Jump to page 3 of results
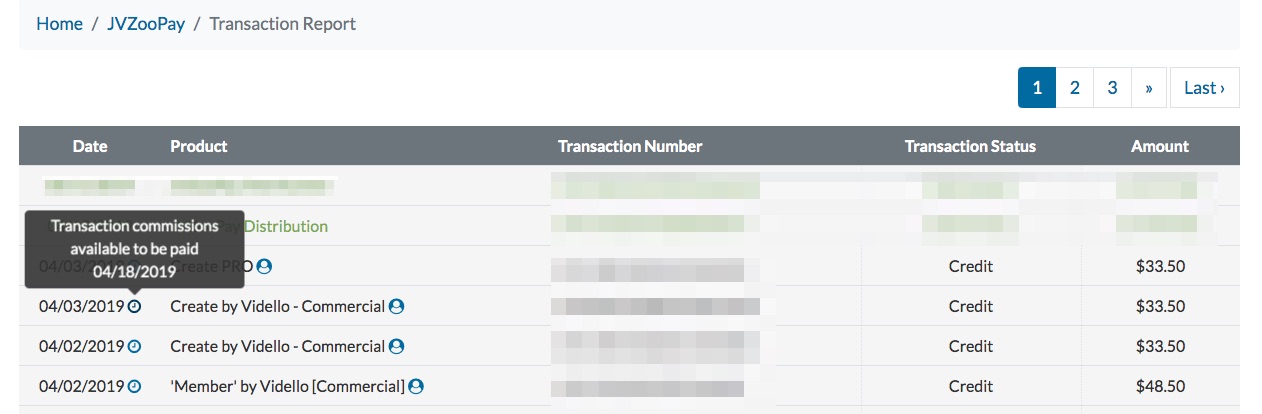Viewport: 1262px width, 414px height. [1112, 88]
